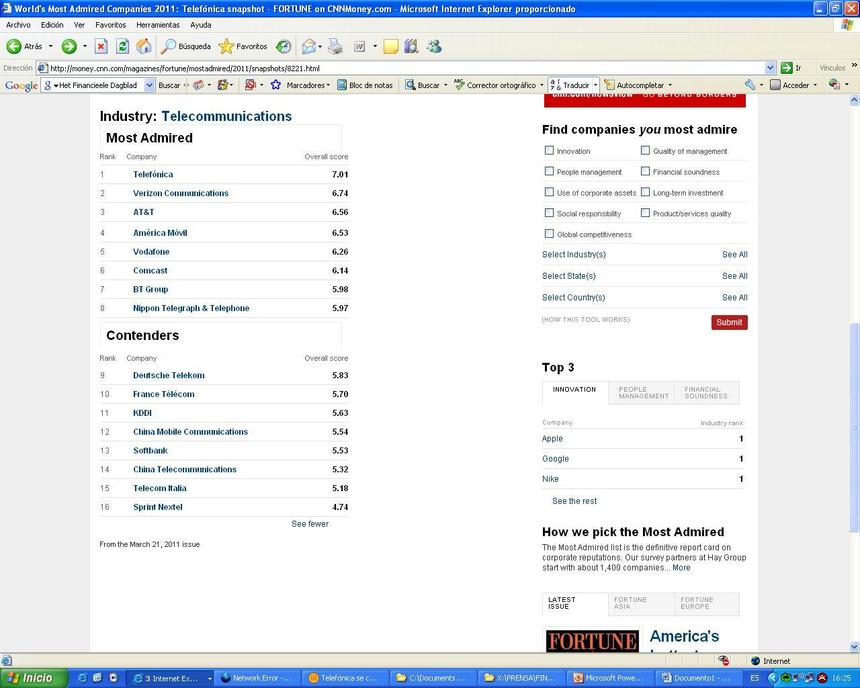860x688 pixels.
Task: Open the Herramientas menu
Action: (x=157, y=24)
